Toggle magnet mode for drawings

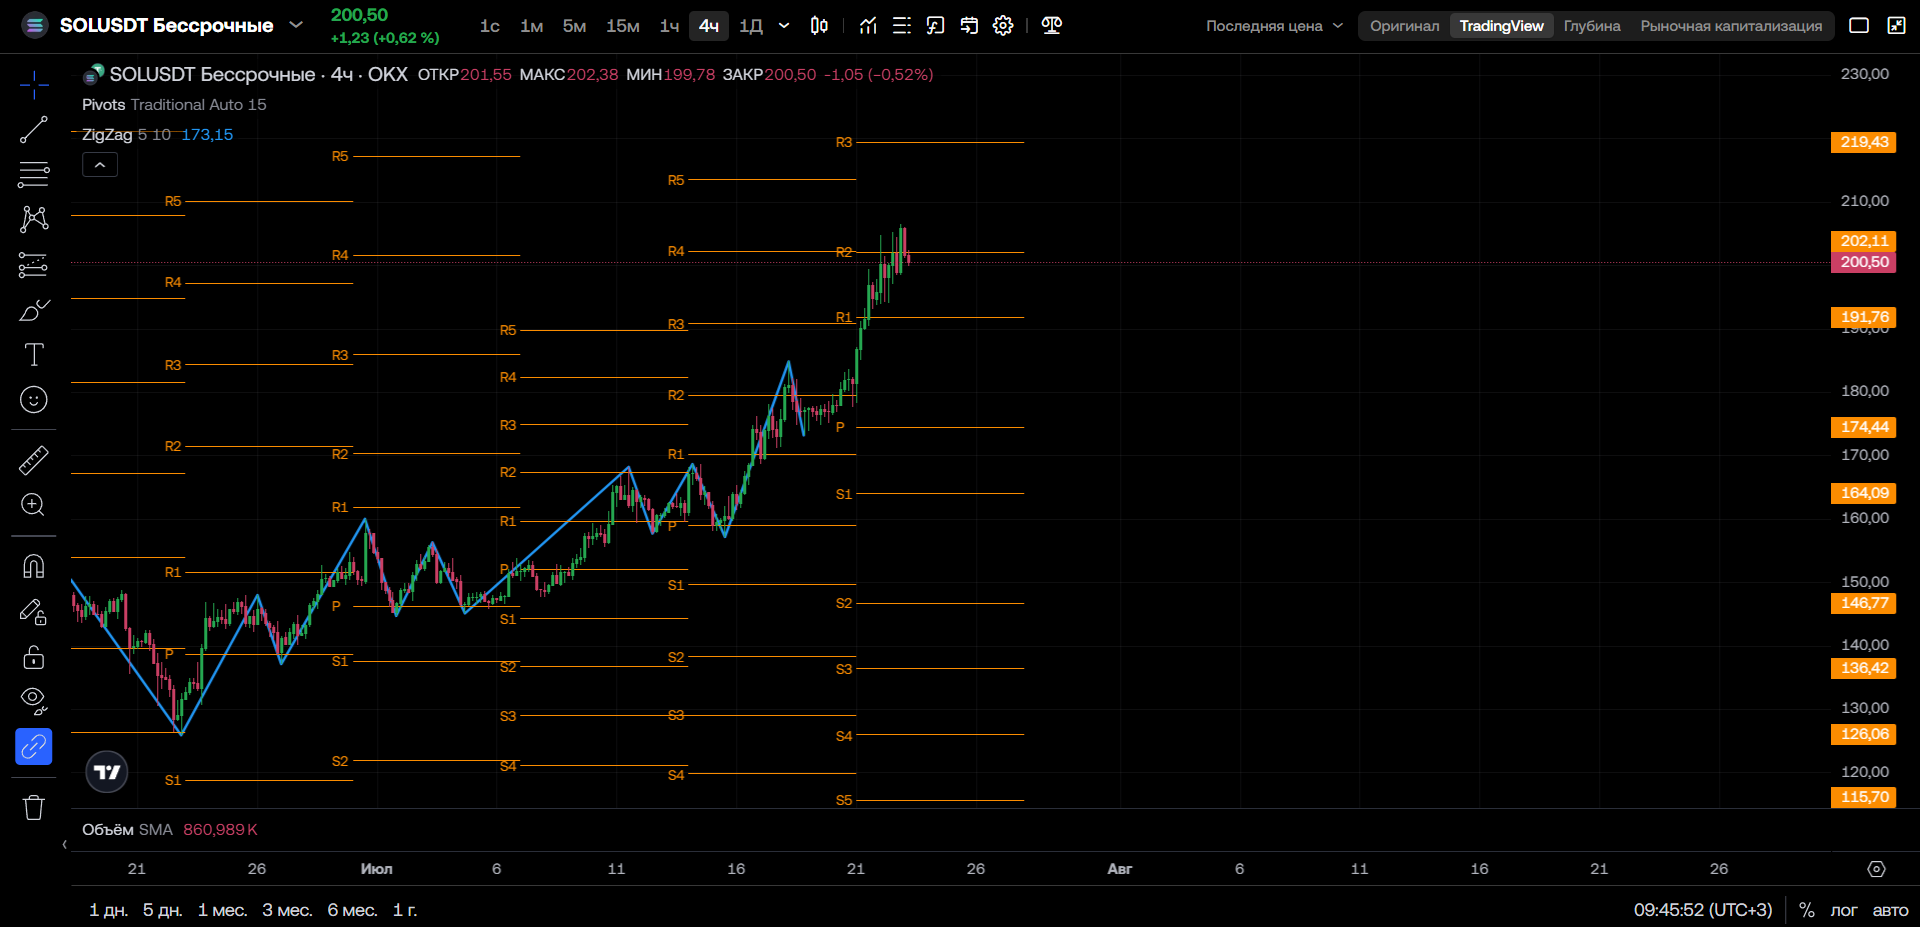click(x=34, y=566)
